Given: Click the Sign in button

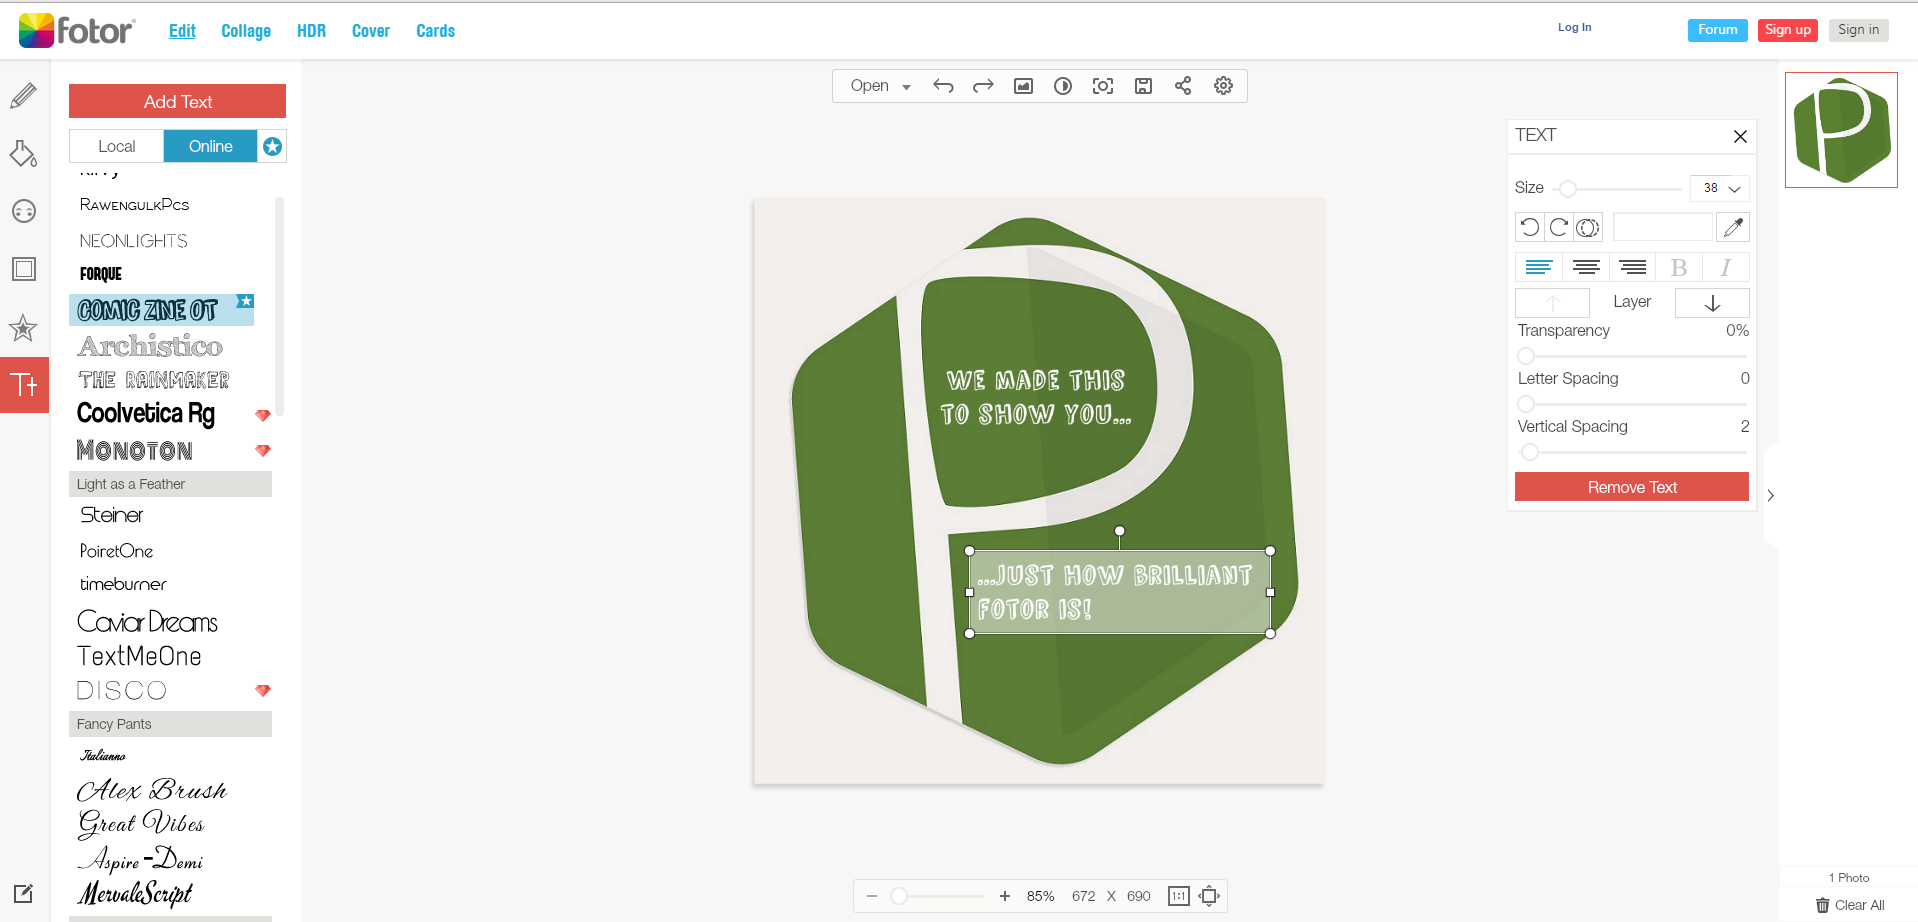Looking at the screenshot, I should (x=1858, y=30).
